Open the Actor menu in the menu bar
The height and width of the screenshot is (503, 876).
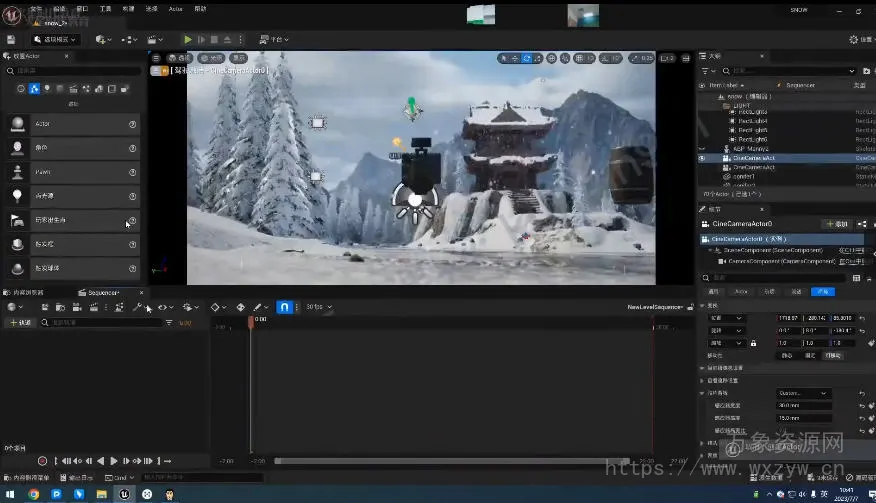(x=176, y=8)
